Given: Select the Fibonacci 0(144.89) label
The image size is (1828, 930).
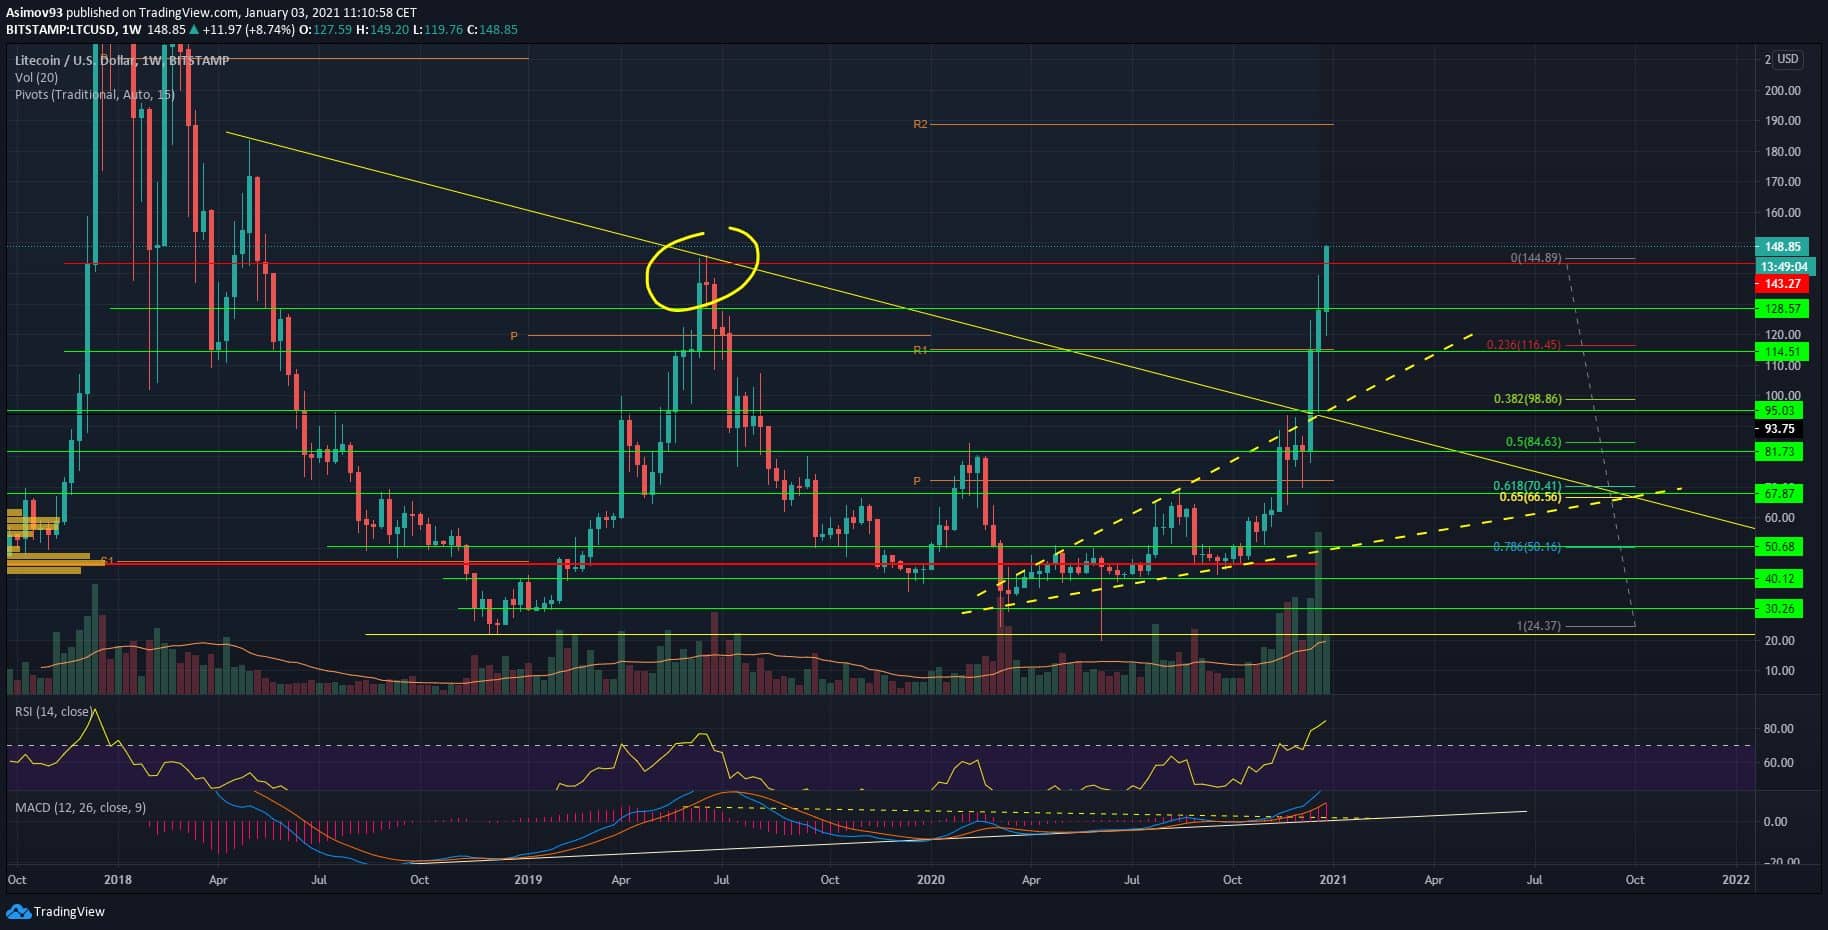Looking at the screenshot, I should (1535, 258).
